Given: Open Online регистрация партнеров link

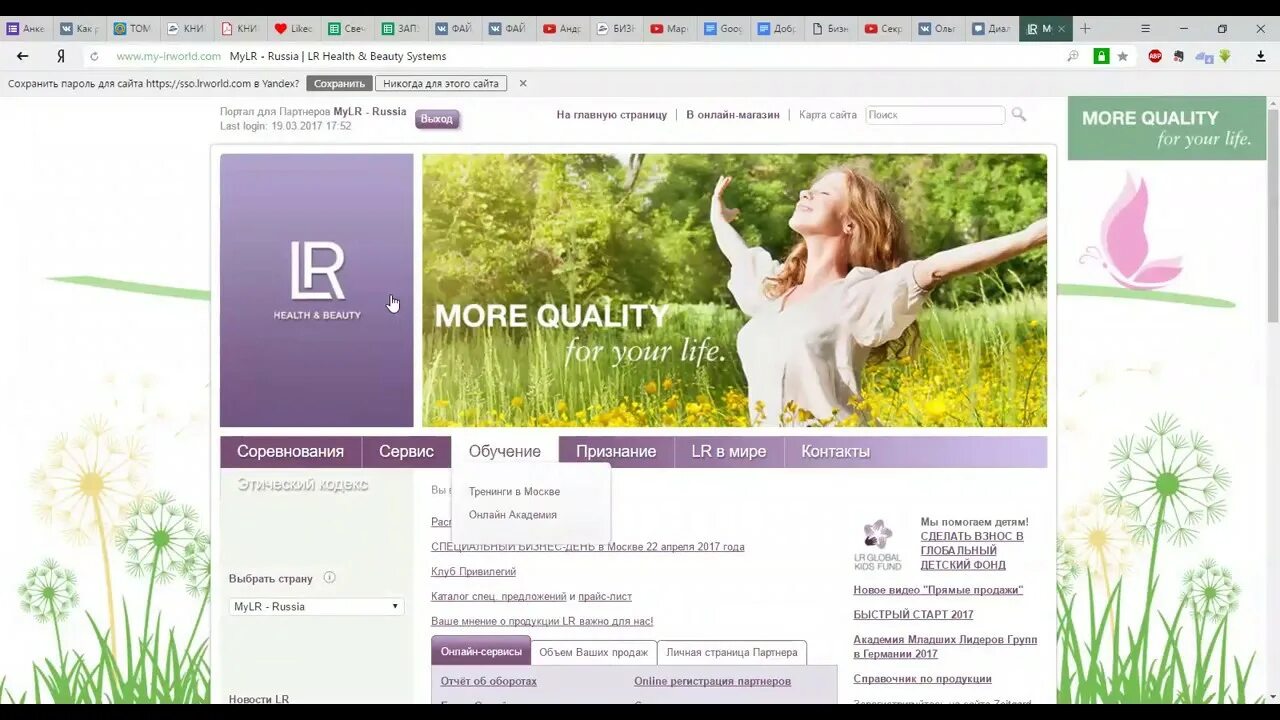Looking at the screenshot, I should coord(712,681).
